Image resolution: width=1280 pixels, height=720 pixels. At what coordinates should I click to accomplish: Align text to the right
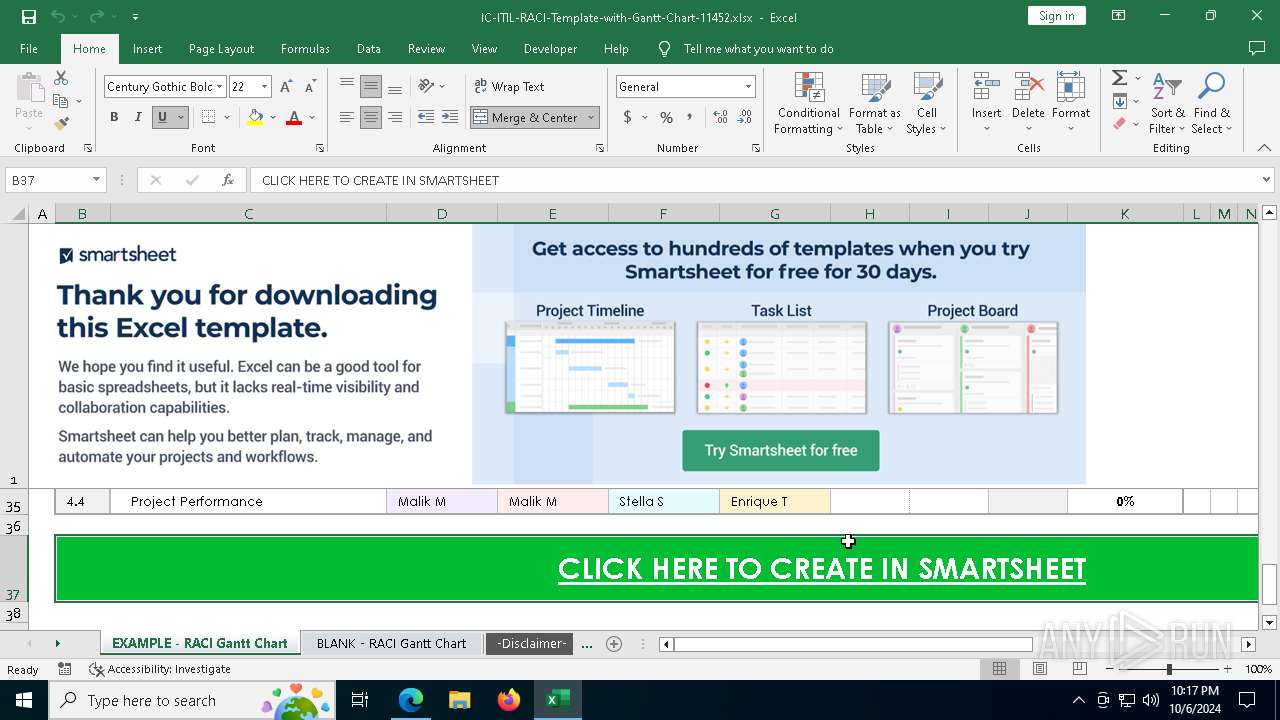395,117
